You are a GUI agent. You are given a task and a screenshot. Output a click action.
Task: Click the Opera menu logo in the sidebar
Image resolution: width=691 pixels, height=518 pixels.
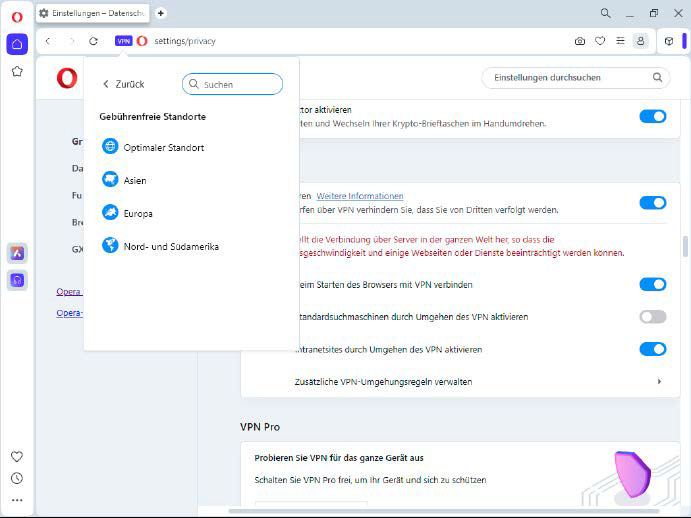[17, 17]
